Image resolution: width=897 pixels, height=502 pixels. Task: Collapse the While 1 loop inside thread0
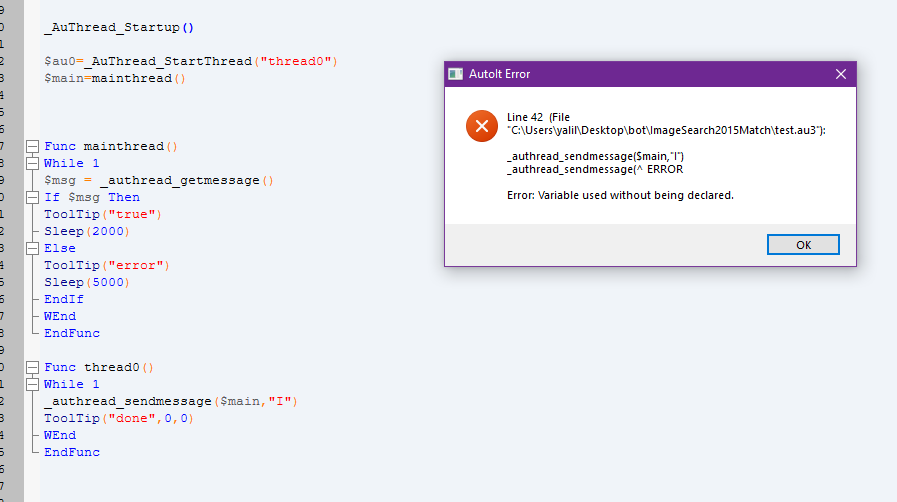33,384
